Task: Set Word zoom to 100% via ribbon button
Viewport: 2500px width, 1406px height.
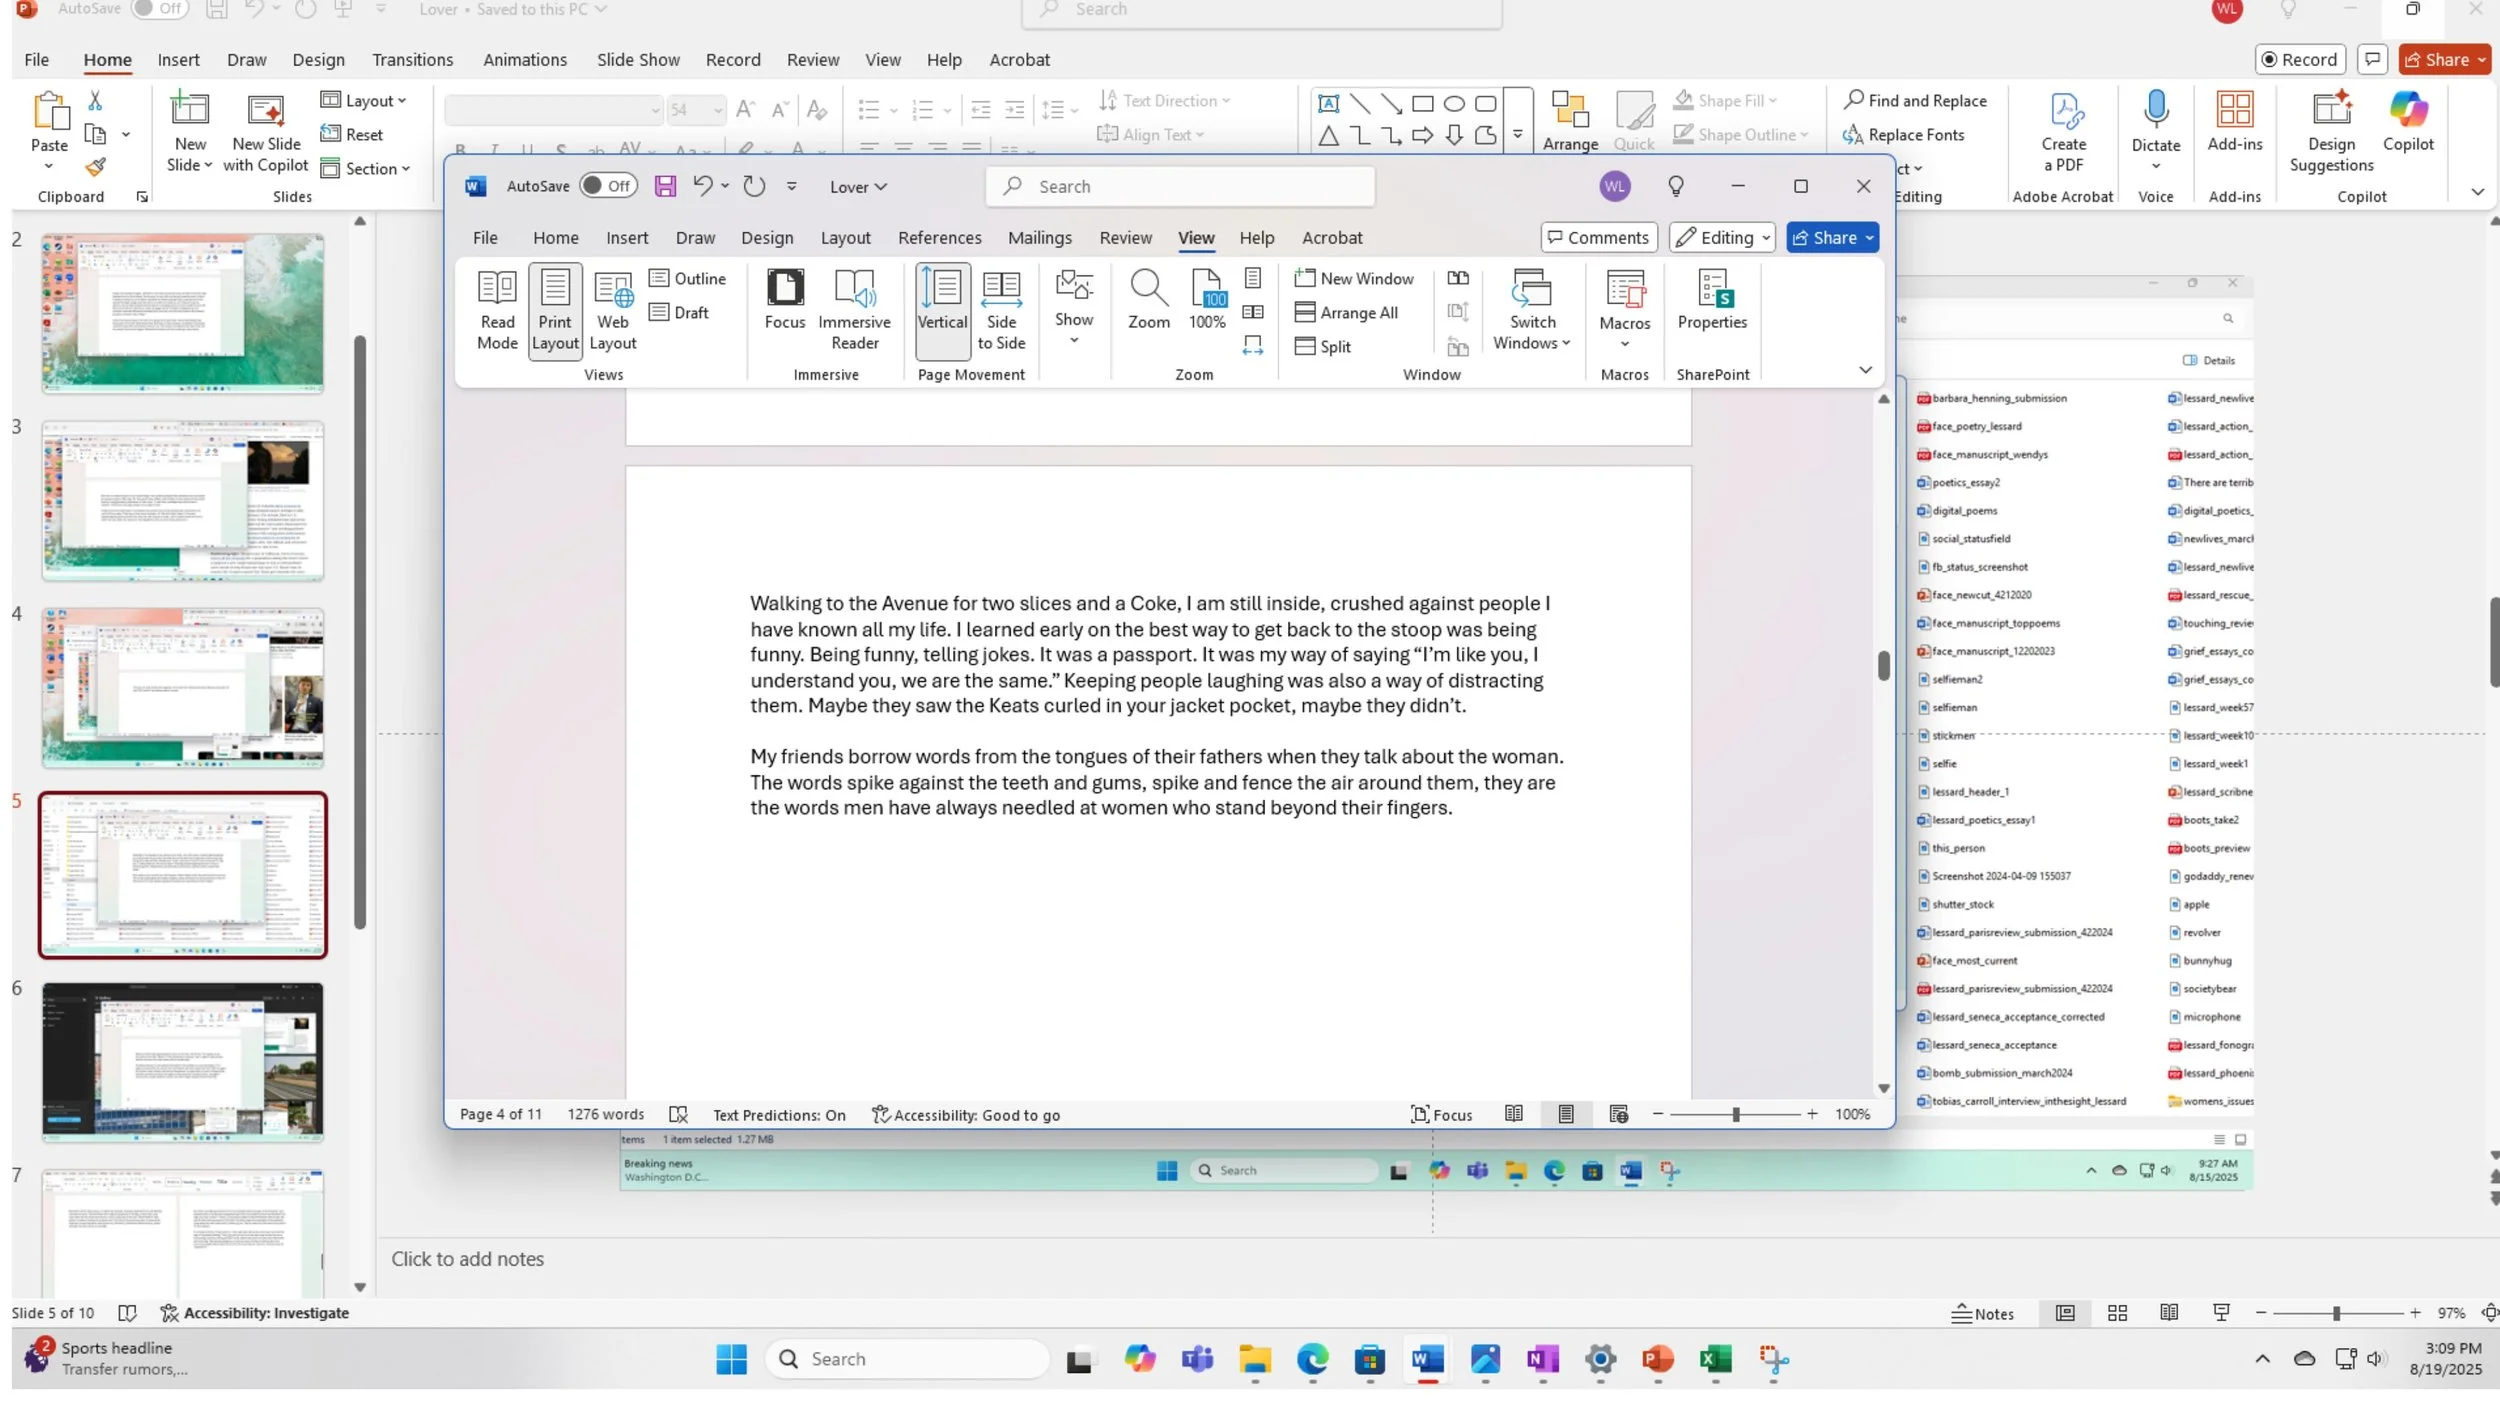Action: [x=1207, y=300]
